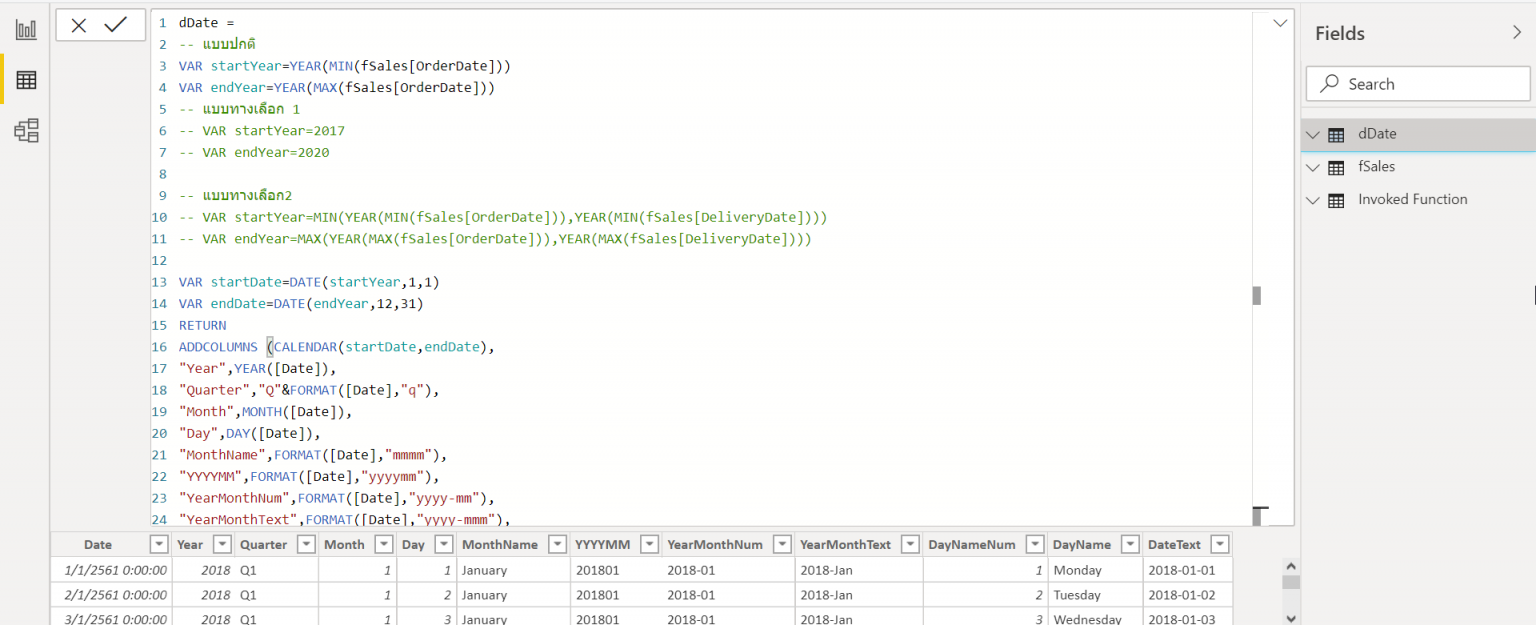Place cursor on line 1 dDate =
The image size is (1536, 625).
[x=206, y=22]
